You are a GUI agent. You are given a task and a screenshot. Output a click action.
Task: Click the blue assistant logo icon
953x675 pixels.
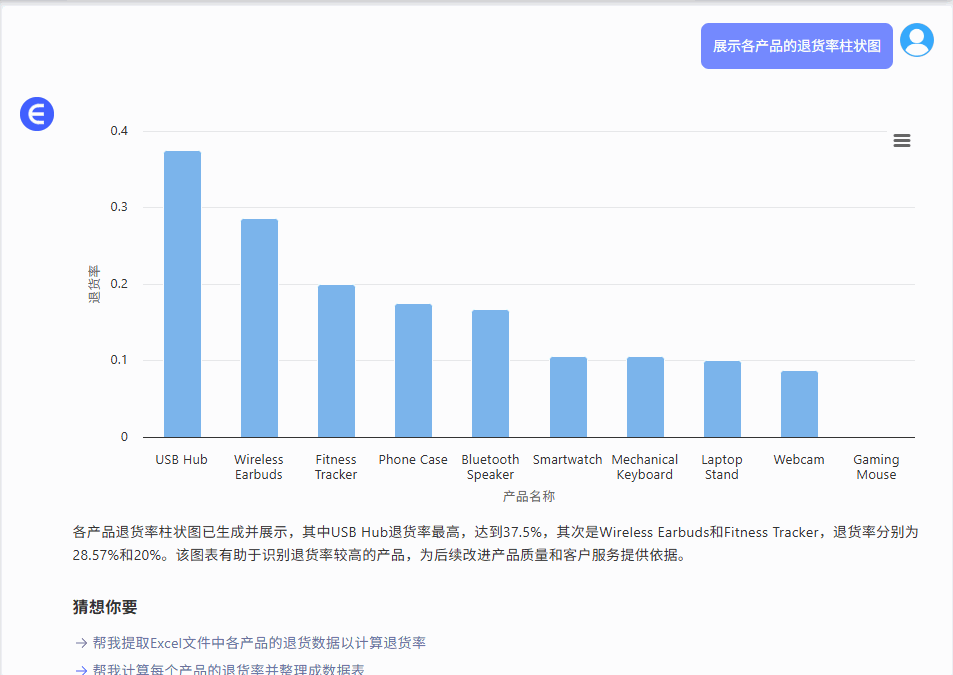pyautogui.click(x=37, y=114)
